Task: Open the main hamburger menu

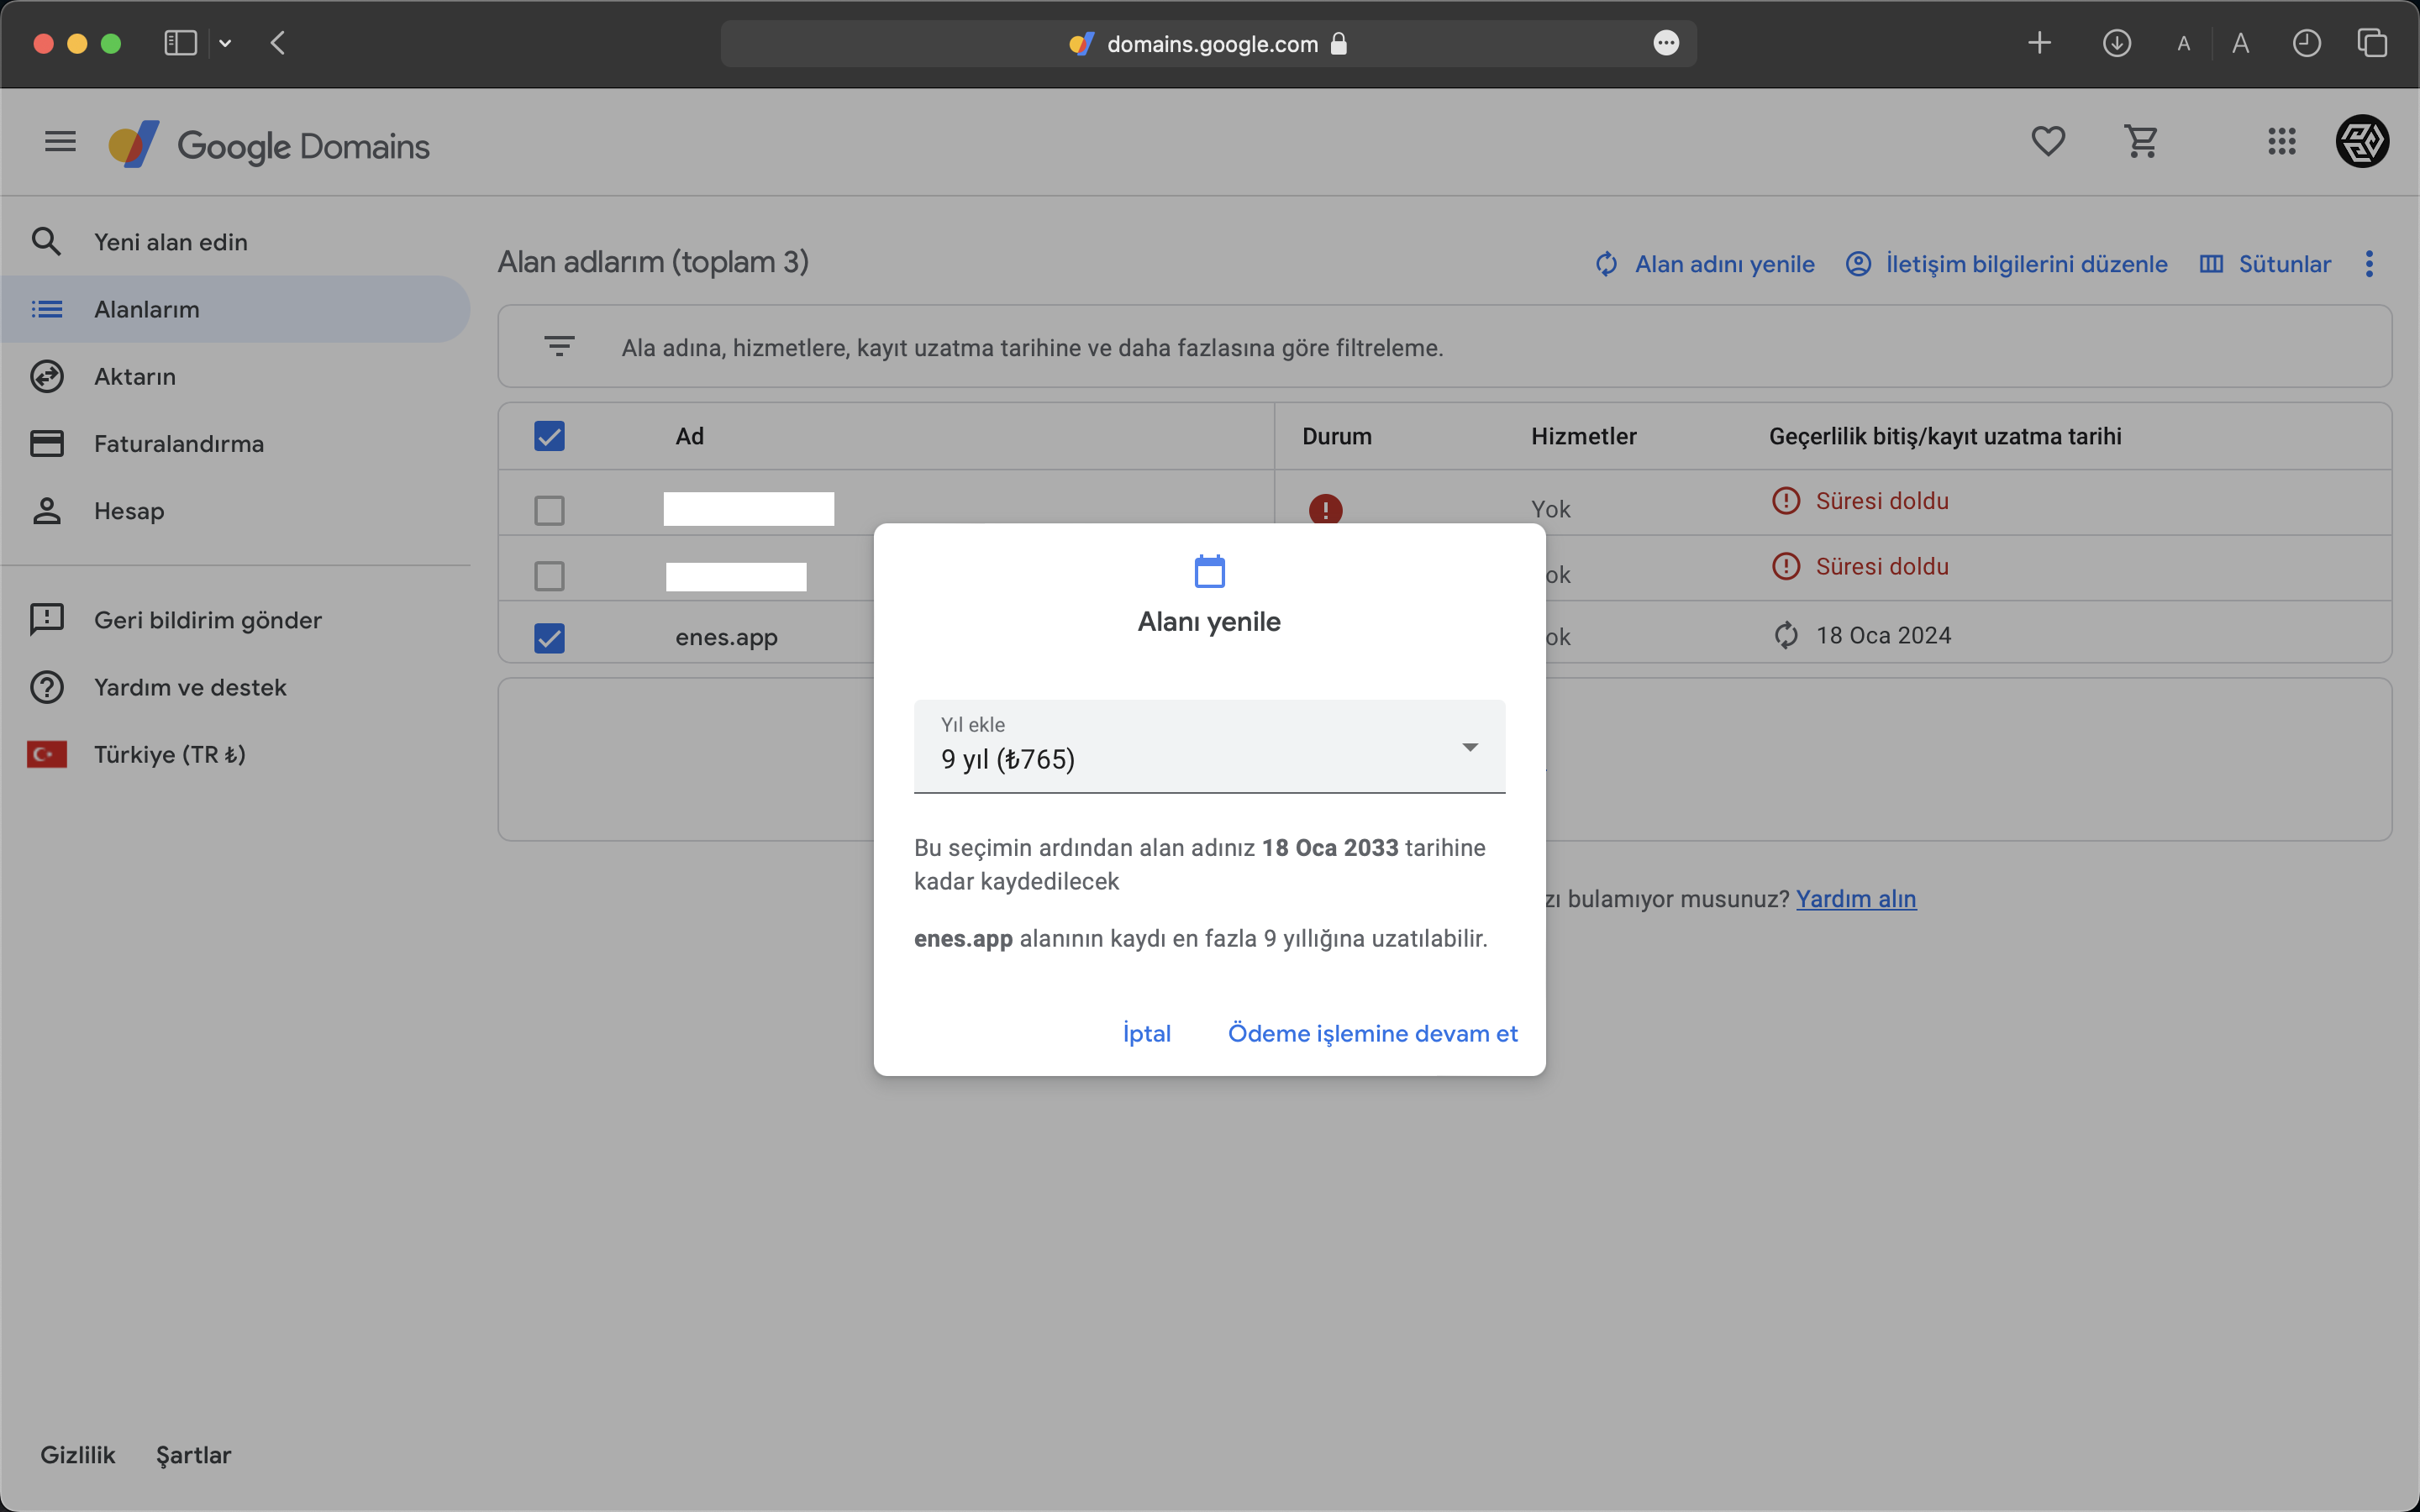Action: 60,142
